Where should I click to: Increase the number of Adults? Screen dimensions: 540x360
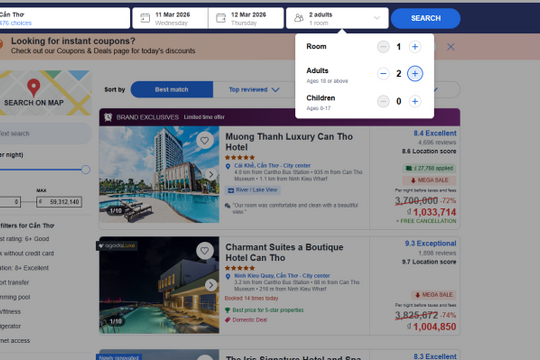[415, 73]
